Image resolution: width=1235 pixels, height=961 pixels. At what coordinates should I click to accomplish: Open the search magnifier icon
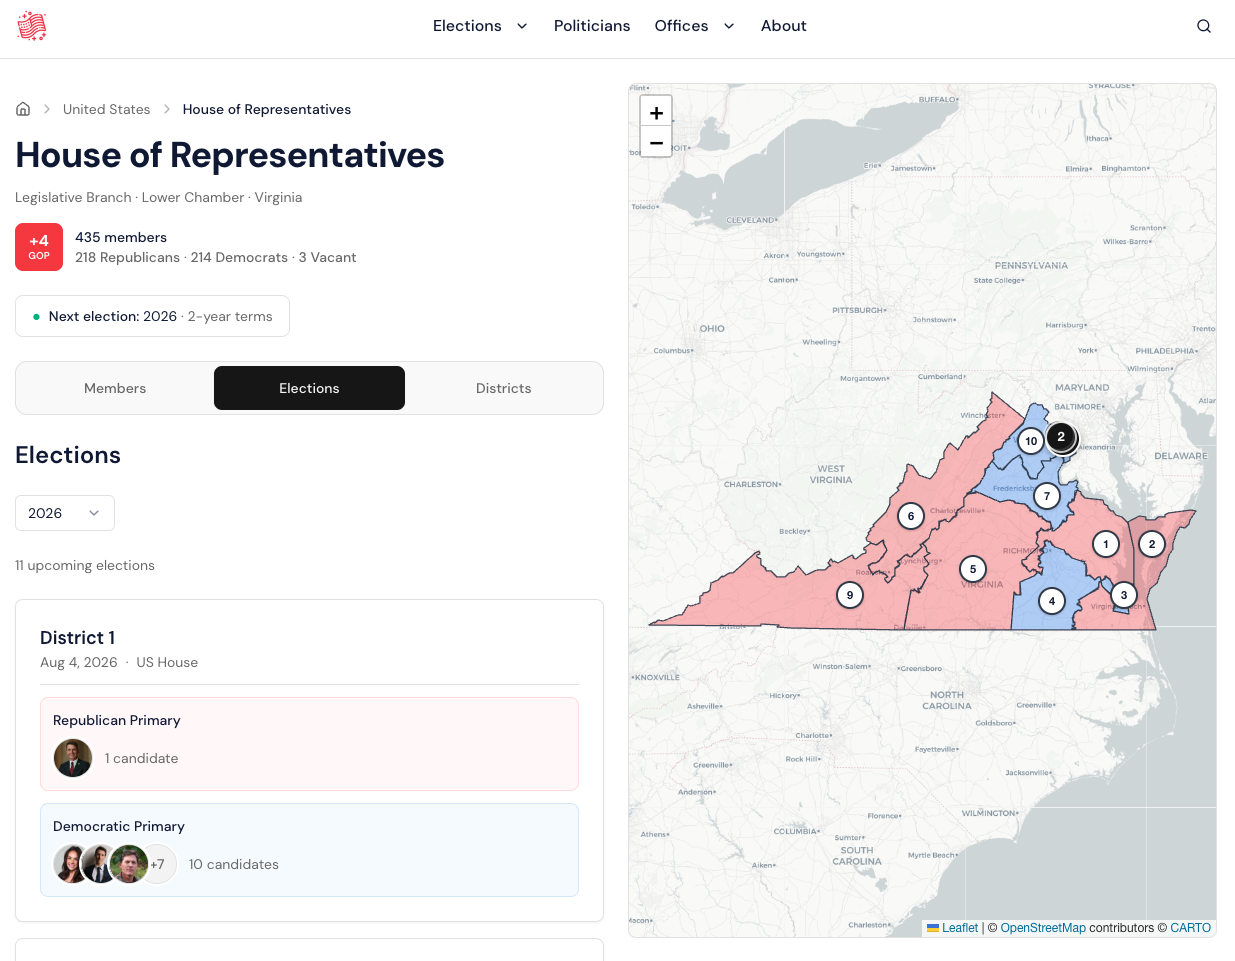1204,26
